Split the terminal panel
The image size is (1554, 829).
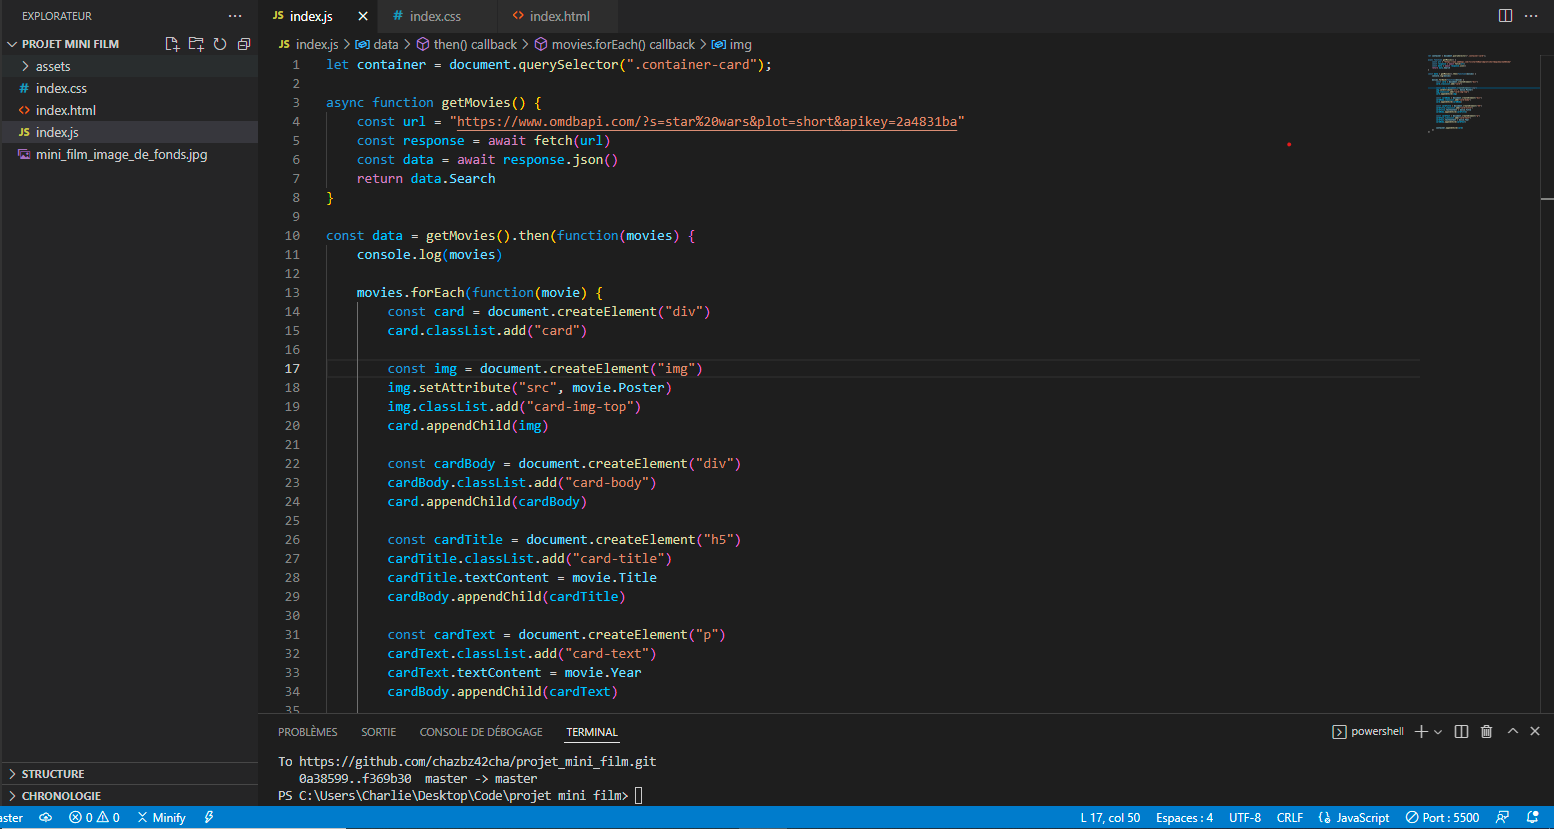[1461, 732]
